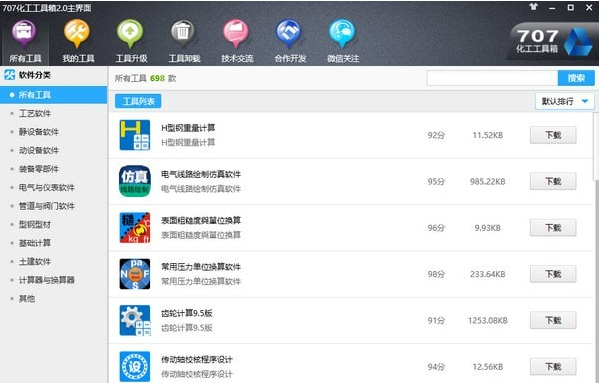Open 微信关注 chat icon

(342, 34)
